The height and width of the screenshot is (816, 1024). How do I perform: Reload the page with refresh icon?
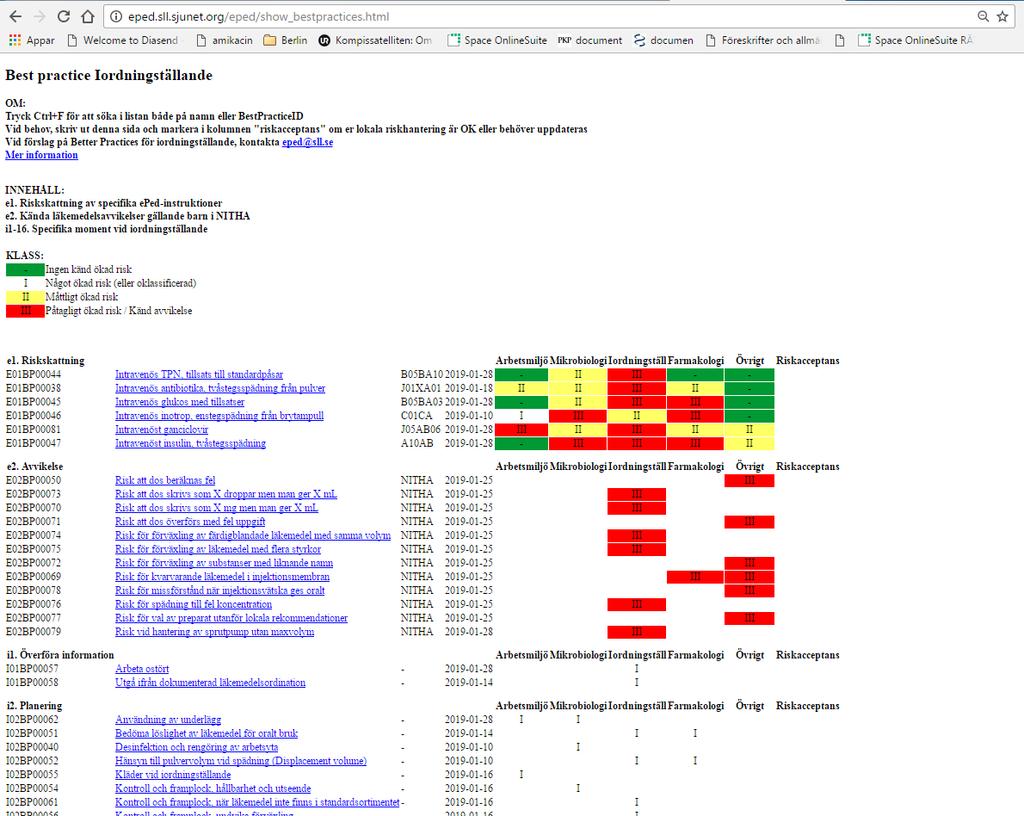63,16
